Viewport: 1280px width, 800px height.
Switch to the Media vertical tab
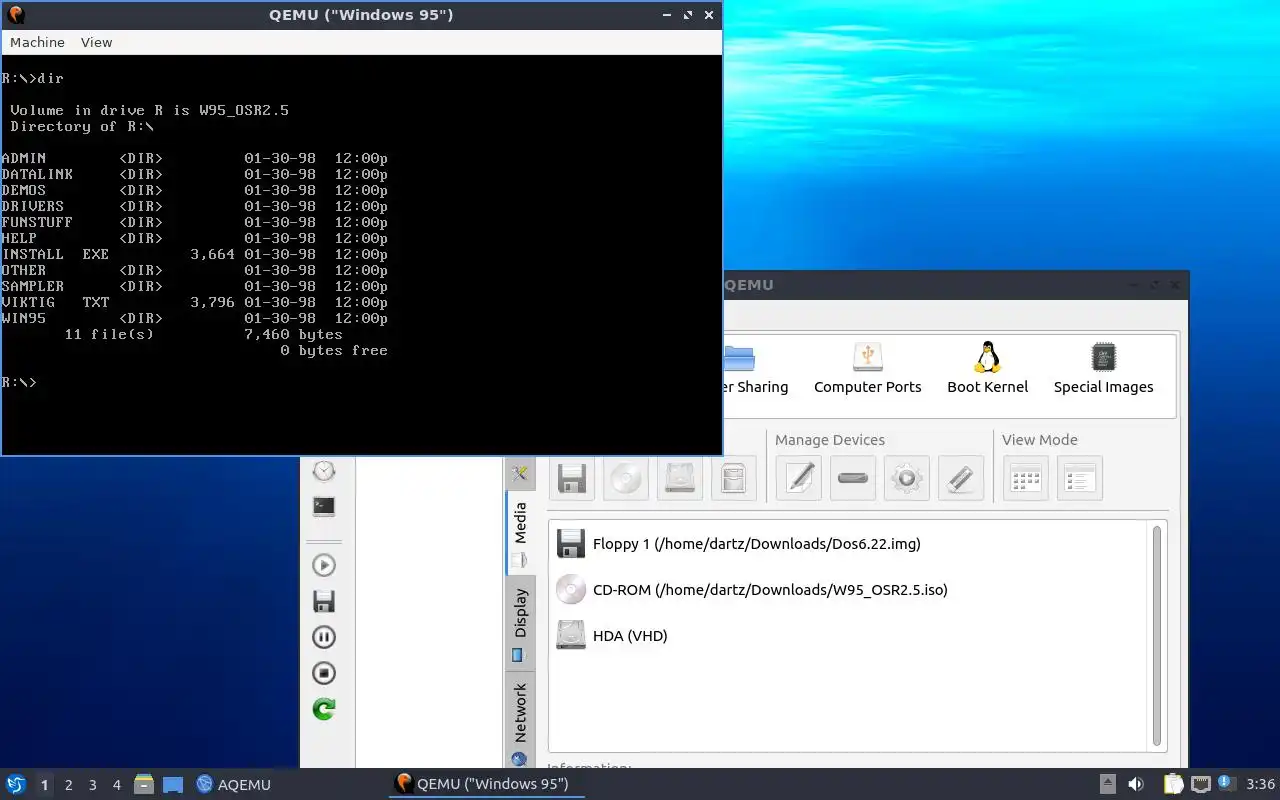520,533
